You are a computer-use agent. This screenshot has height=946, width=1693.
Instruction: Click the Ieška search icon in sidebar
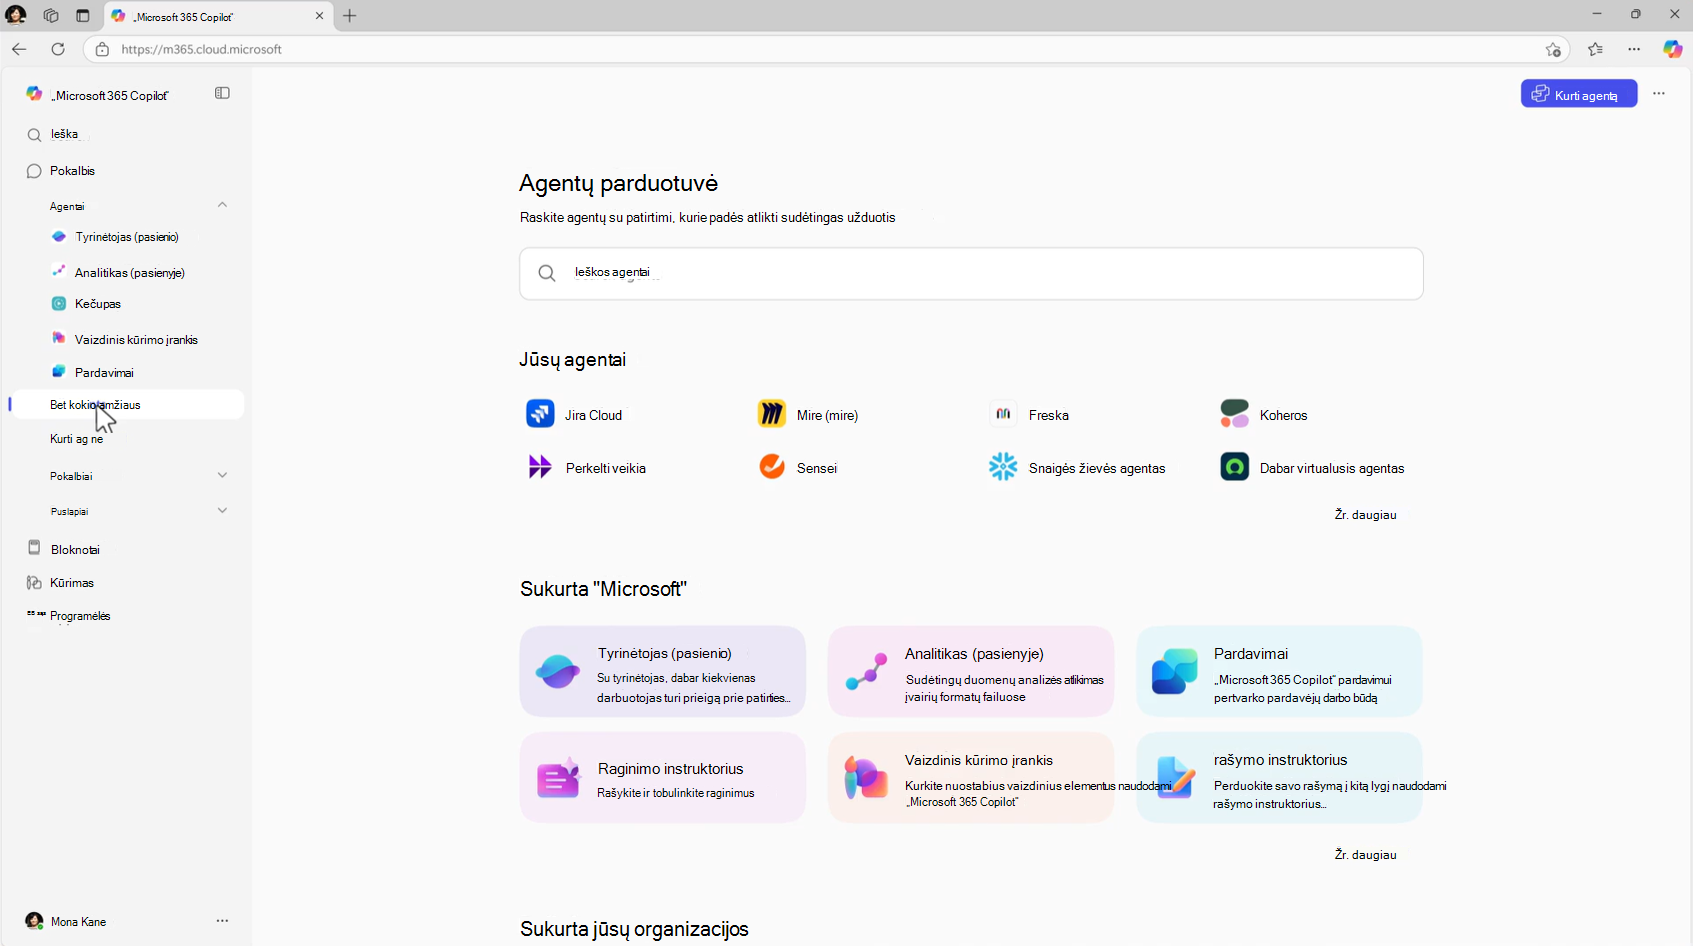tap(34, 135)
